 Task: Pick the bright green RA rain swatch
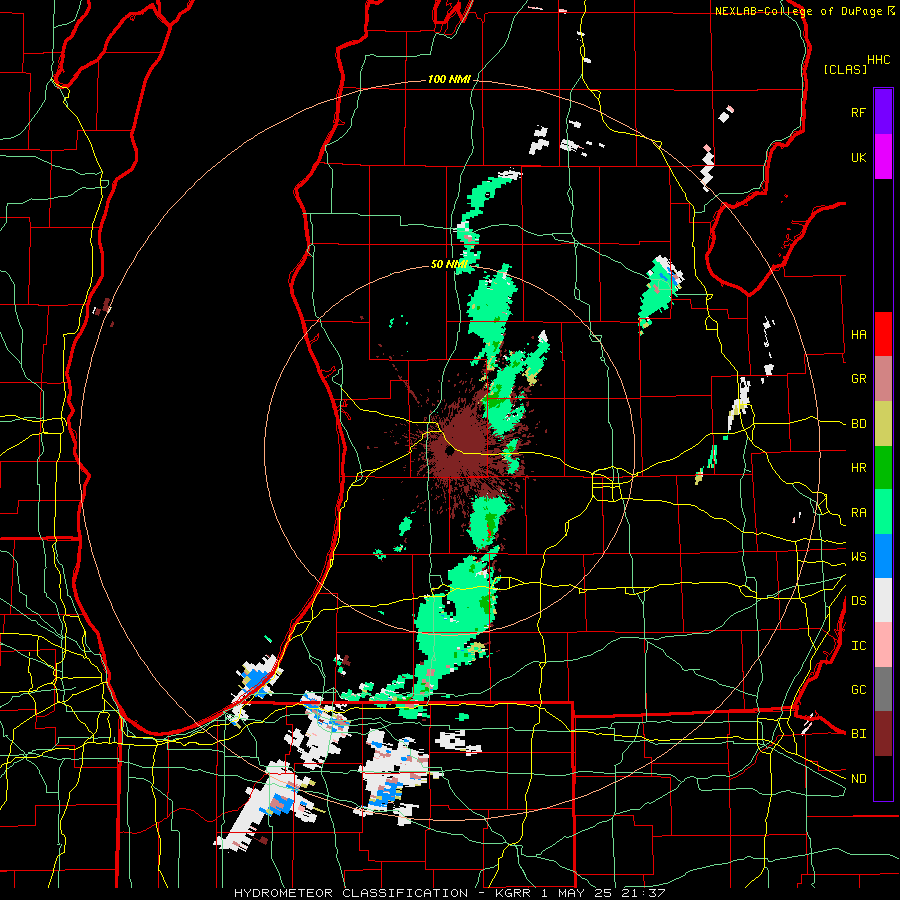(x=883, y=512)
